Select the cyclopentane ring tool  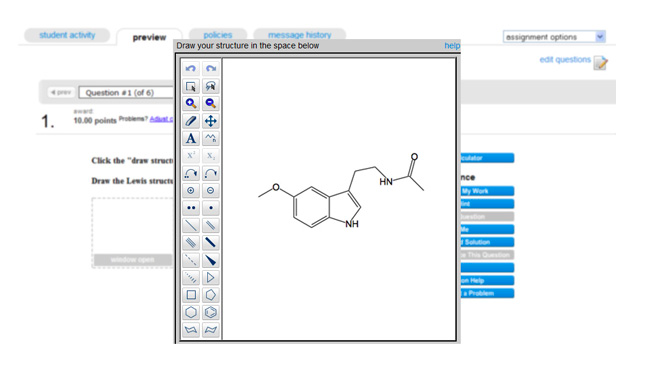(x=210, y=295)
